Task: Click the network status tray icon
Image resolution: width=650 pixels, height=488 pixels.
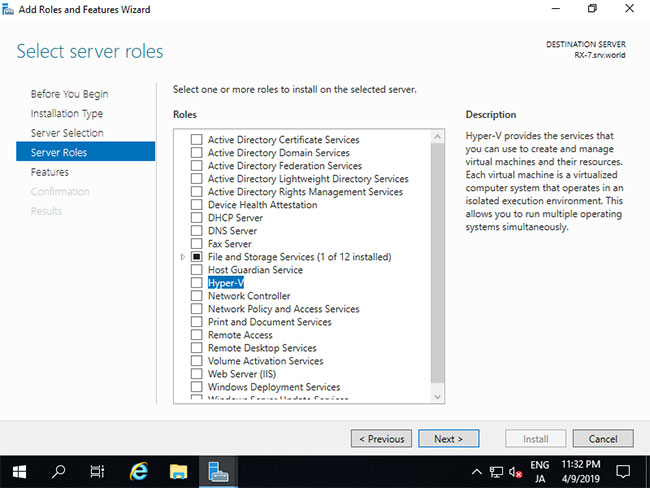Action: coord(496,472)
